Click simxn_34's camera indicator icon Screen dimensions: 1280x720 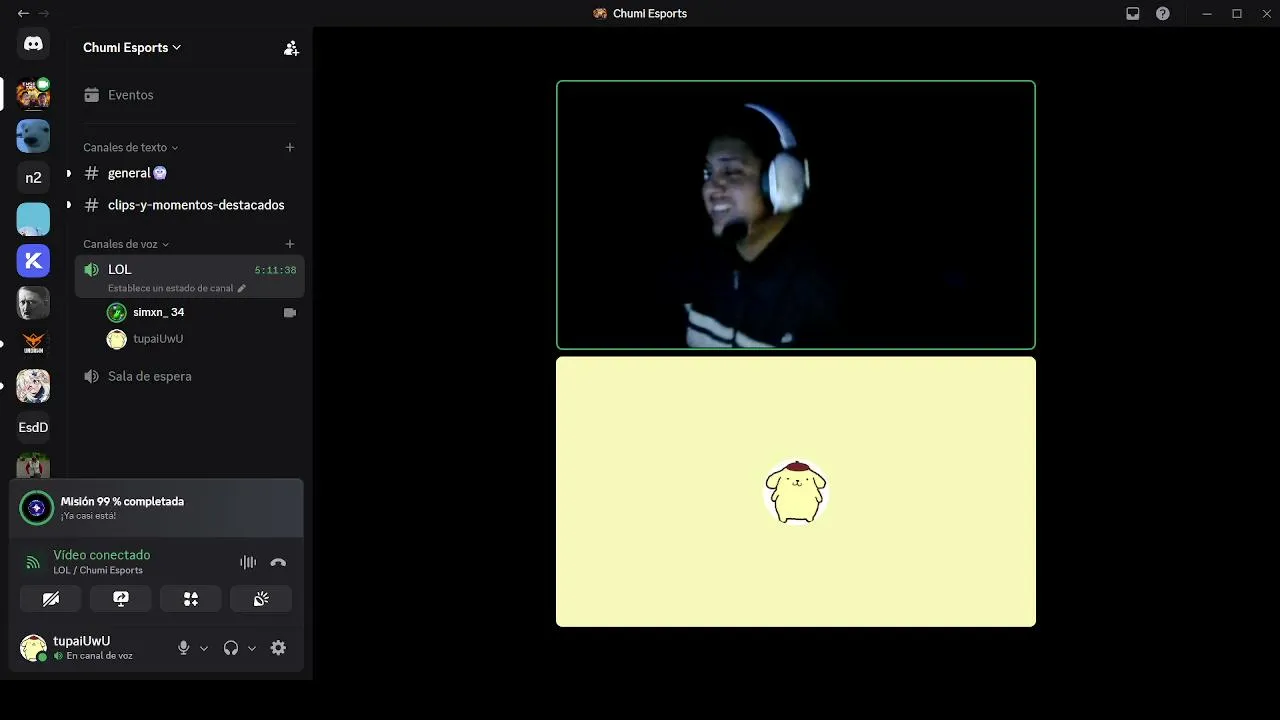290,313
